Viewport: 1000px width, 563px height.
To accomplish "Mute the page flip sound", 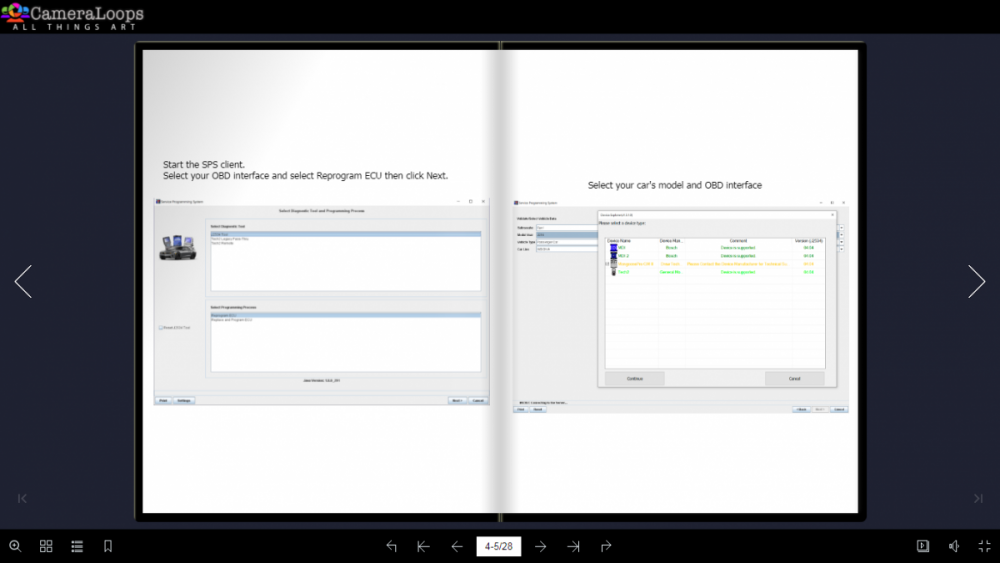I will [x=954, y=546].
